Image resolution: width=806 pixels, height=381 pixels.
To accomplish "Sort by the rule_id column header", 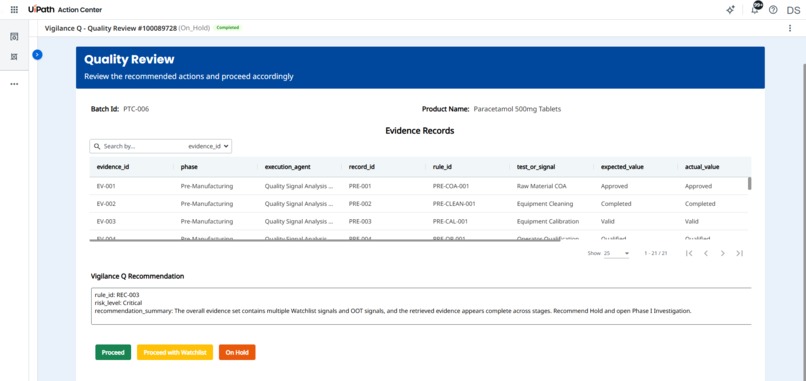I will [442, 167].
